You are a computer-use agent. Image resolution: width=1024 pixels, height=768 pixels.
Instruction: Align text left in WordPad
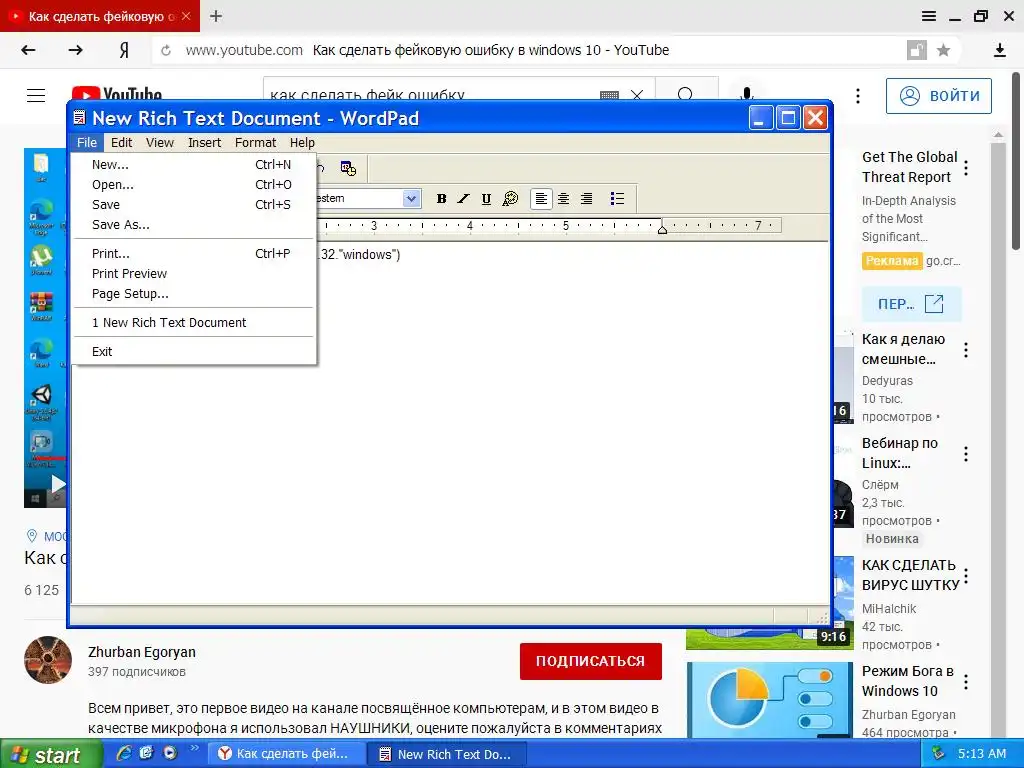click(x=541, y=199)
